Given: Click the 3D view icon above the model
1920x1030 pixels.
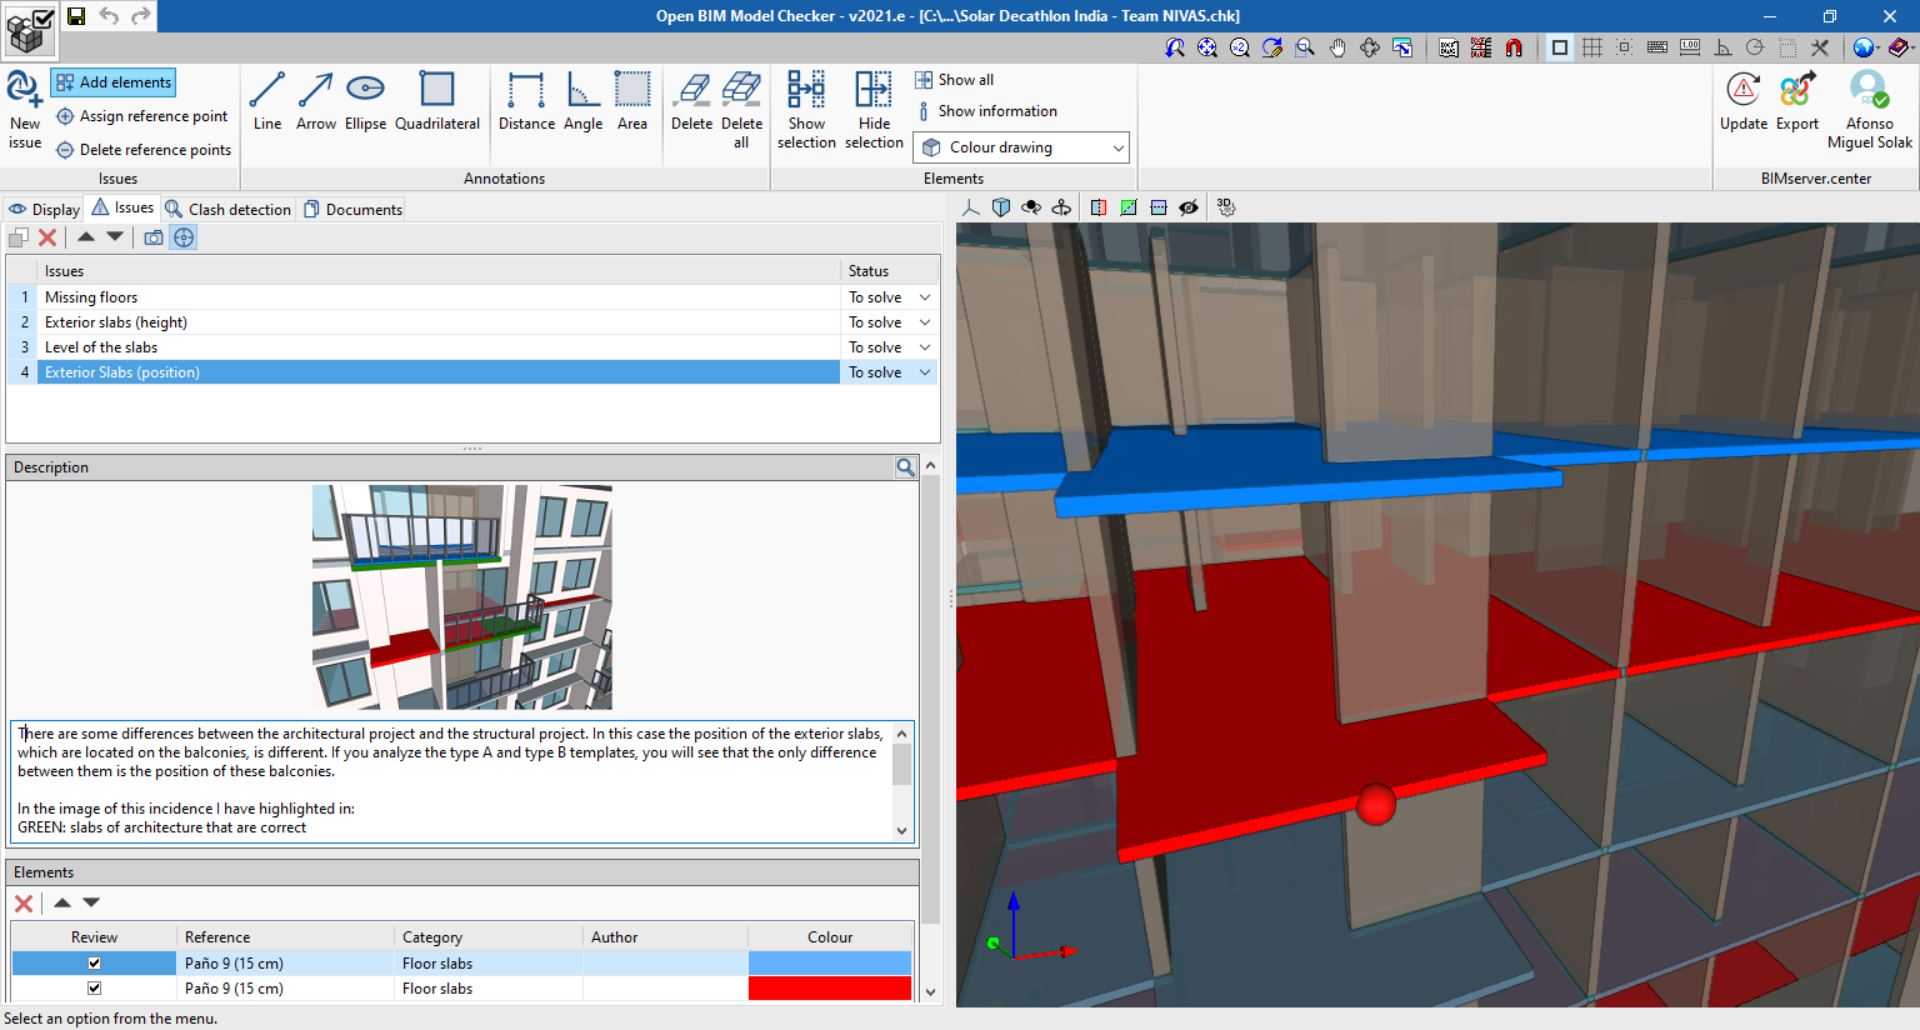Looking at the screenshot, I should (x=1225, y=207).
